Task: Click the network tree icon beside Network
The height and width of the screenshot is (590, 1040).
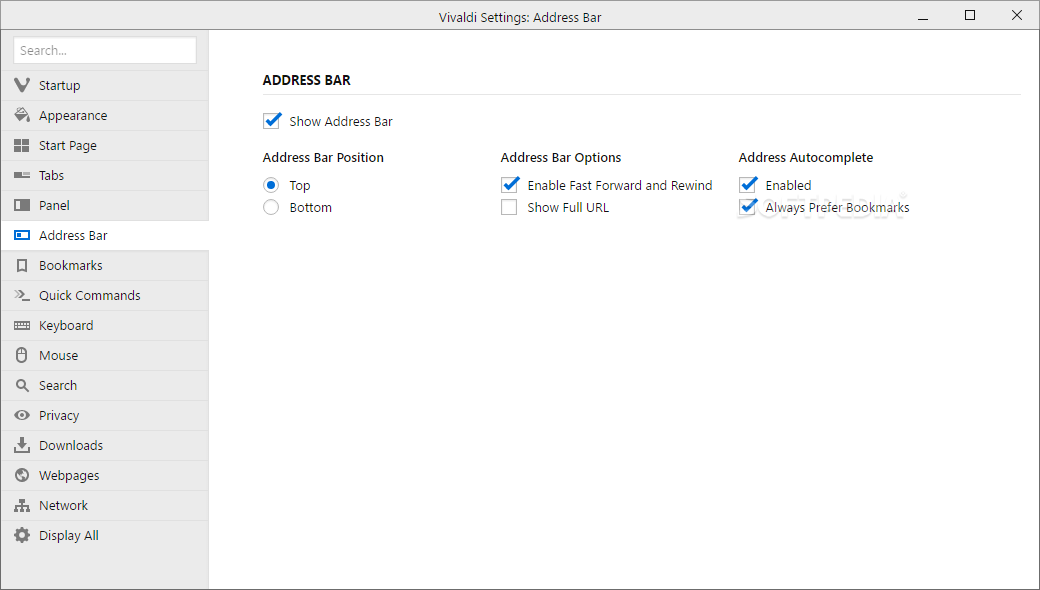Action: (x=22, y=505)
